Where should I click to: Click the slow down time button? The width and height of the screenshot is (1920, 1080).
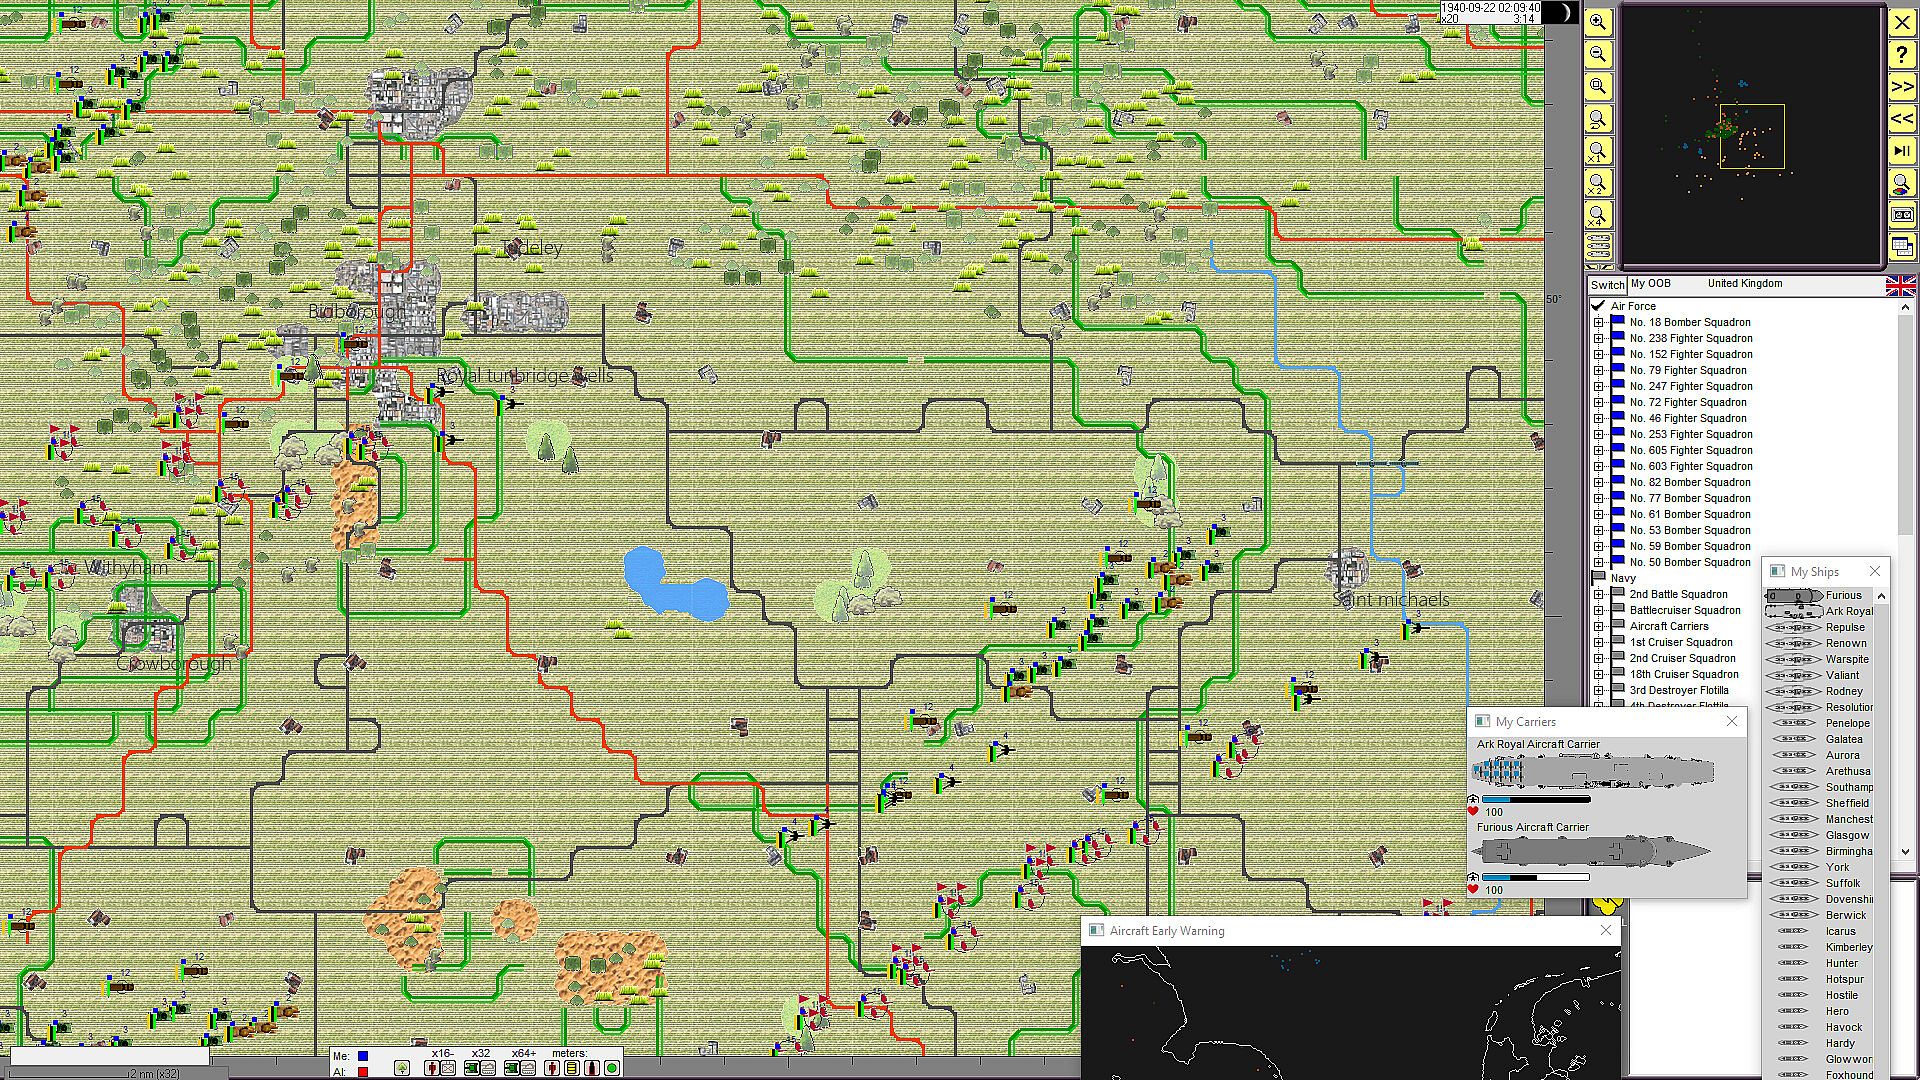point(1902,119)
